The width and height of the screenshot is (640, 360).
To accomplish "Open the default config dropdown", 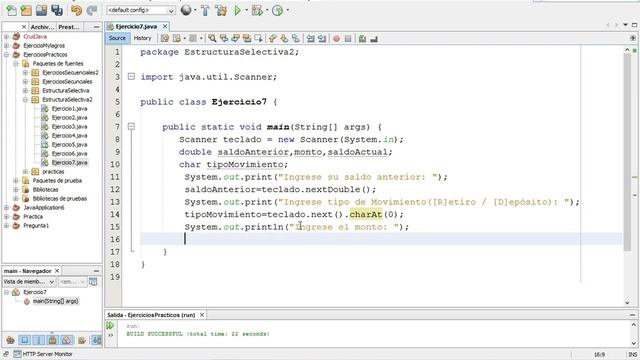I will tap(141, 10).
